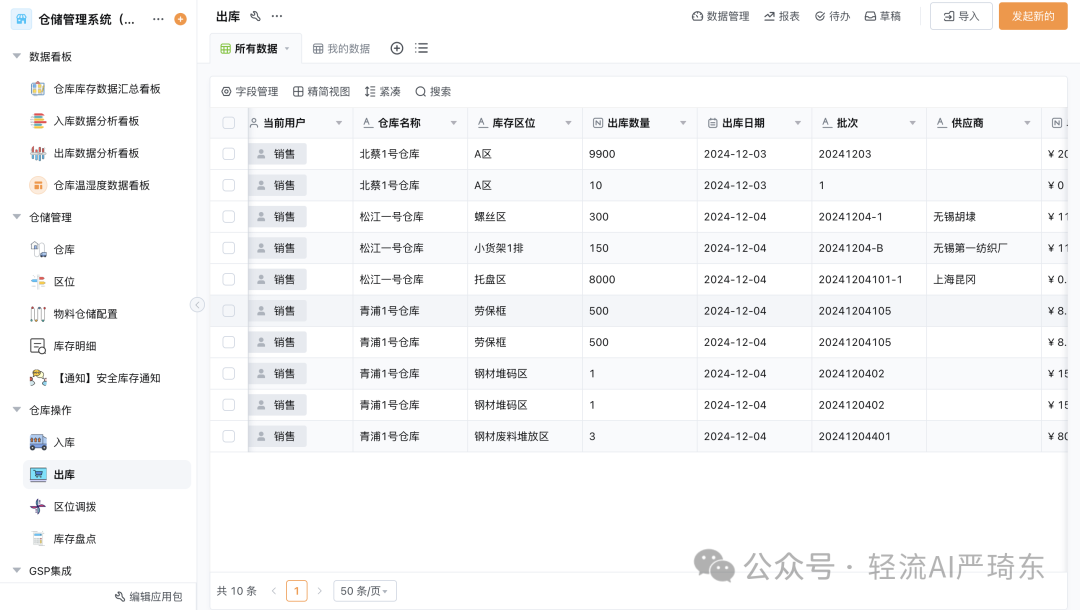Viewport: 1080px width, 610px height.
Task: Open the more options menu beside 出库
Action: click(277, 16)
